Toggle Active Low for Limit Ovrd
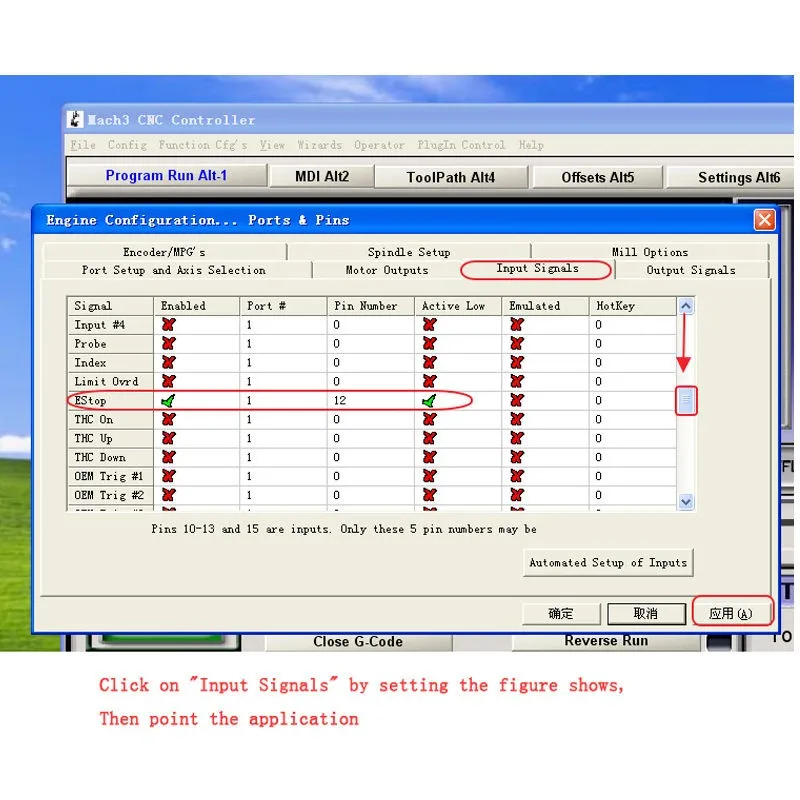The height and width of the screenshot is (800, 800). pyautogui.click(x=430, y=381)
